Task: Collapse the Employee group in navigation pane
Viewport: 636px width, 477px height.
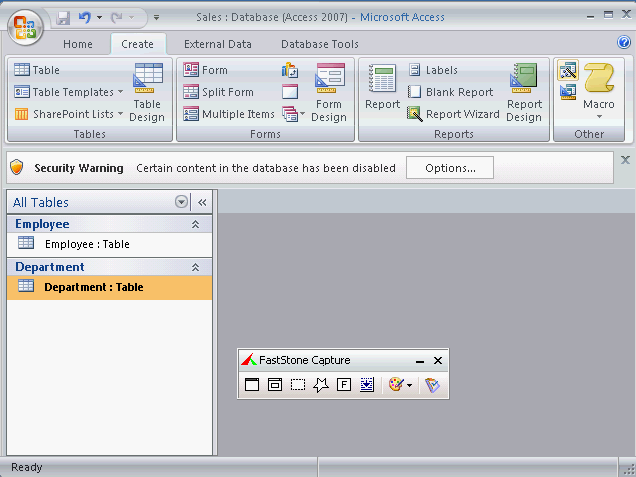Action: coord(195,225)
